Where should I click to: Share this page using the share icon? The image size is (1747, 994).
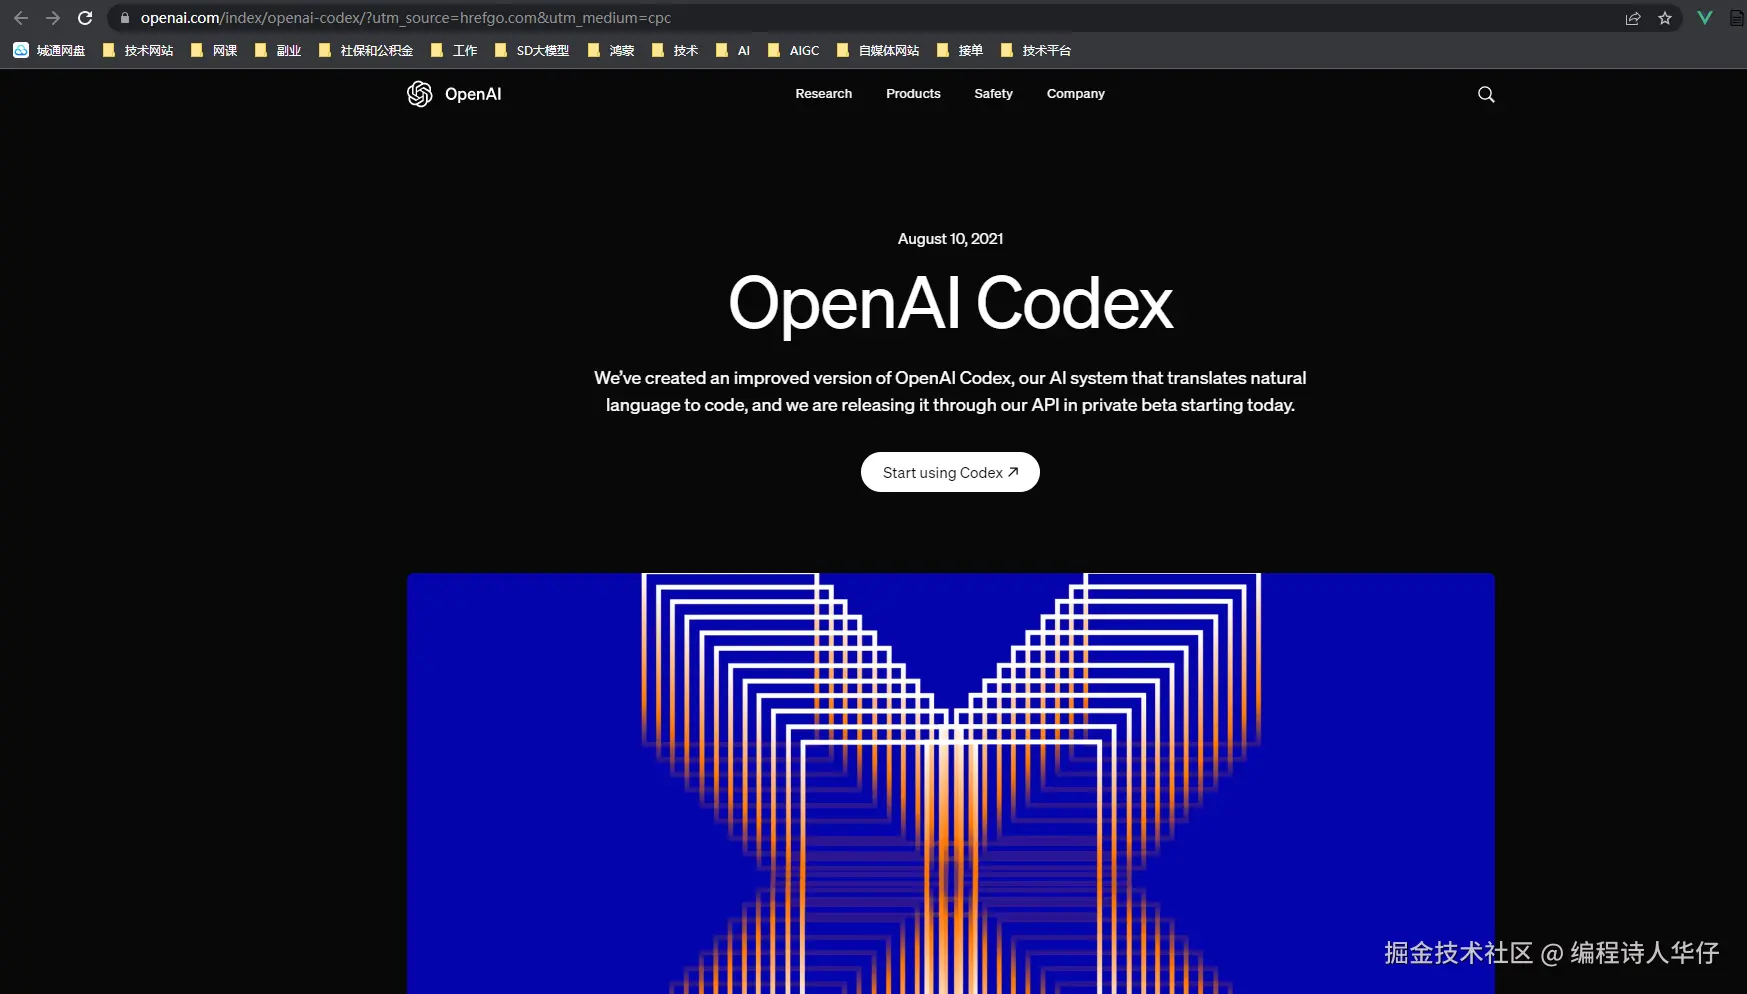pyautogui.click(x=1633, y=18)
